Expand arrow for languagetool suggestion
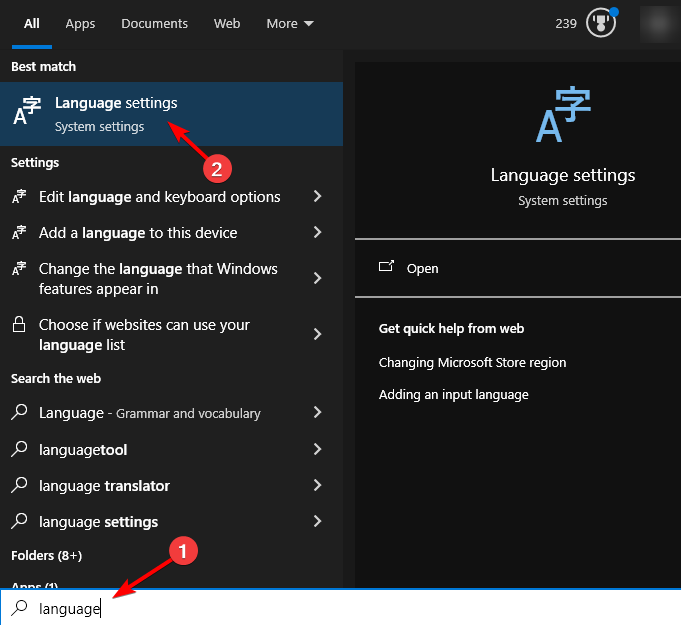 (317, 449)
